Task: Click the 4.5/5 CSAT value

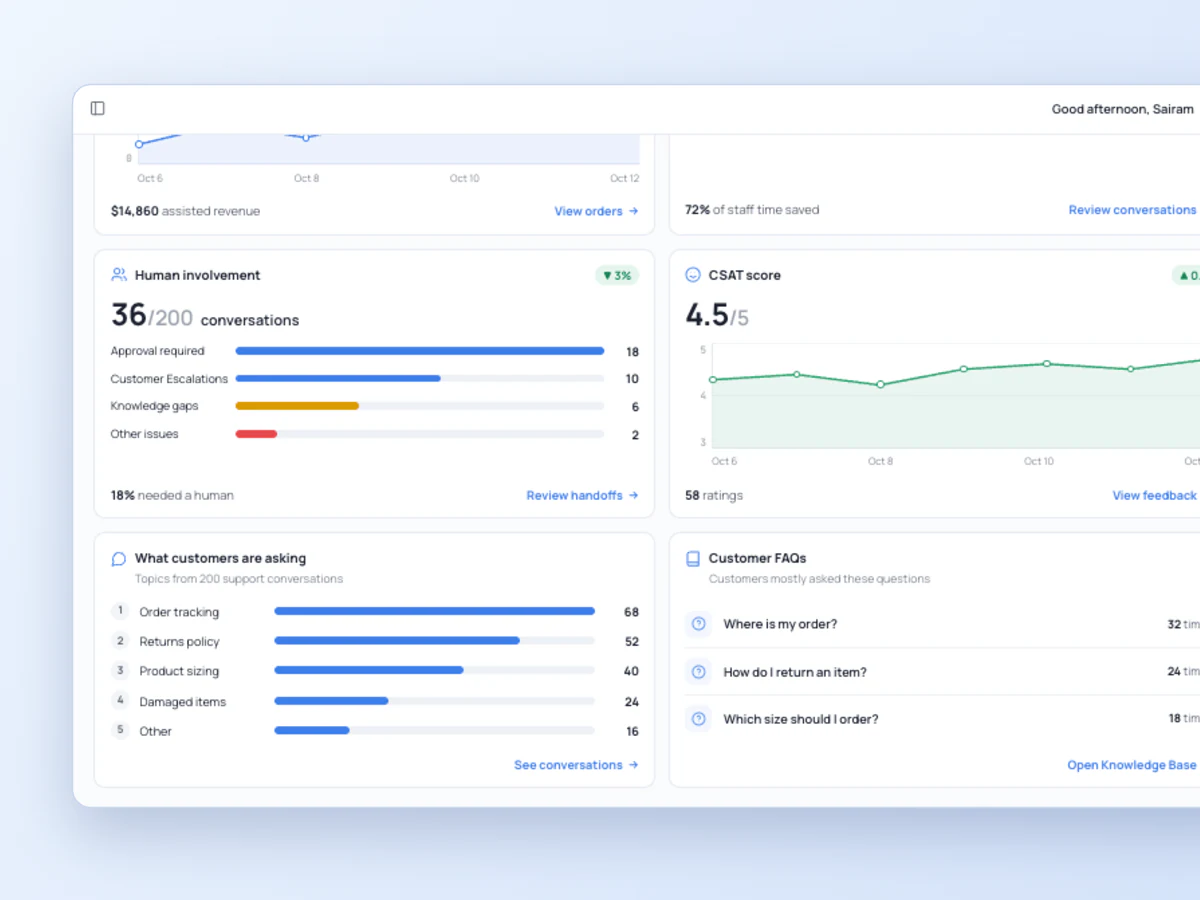Action: coord(717,316)
